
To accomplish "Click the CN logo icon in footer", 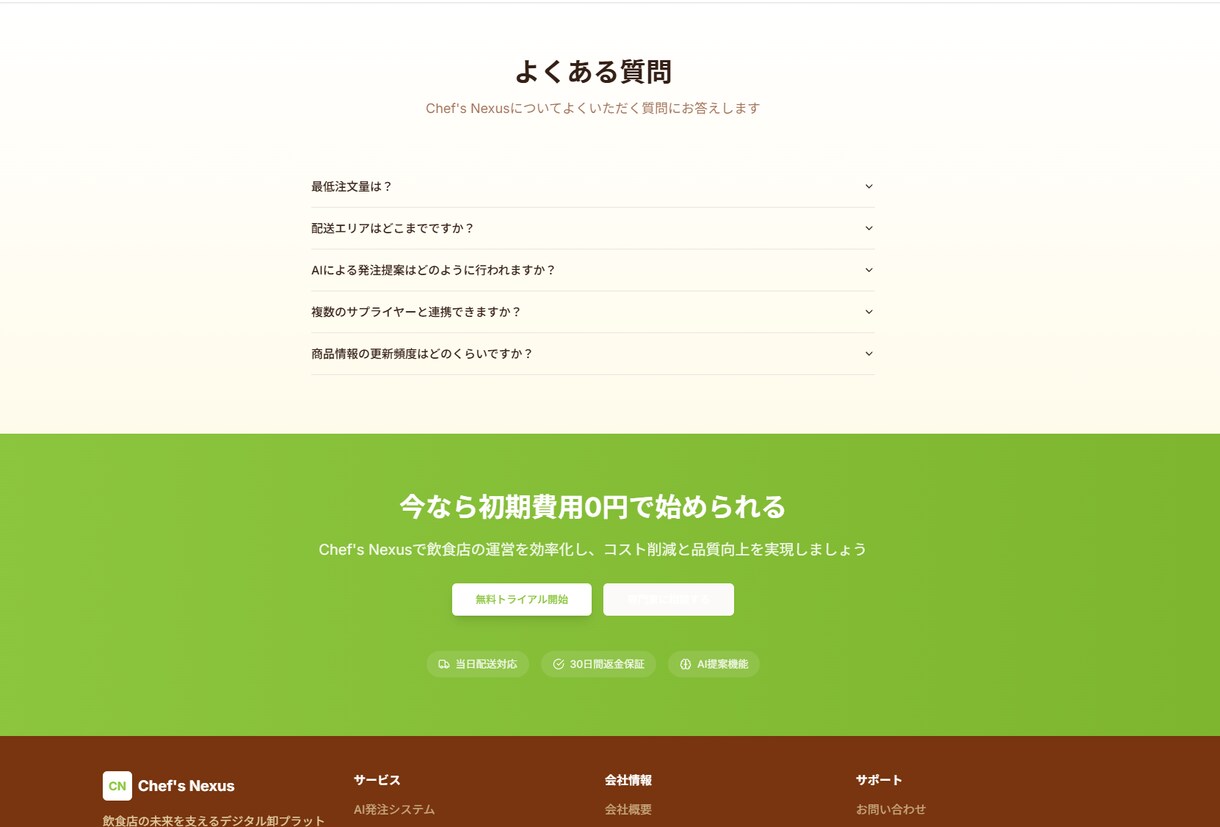I will coord(117,786).
